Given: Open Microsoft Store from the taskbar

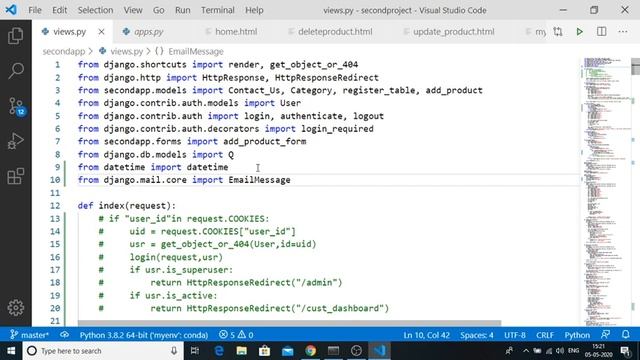Looking at the screenshot, I should 264,351.
